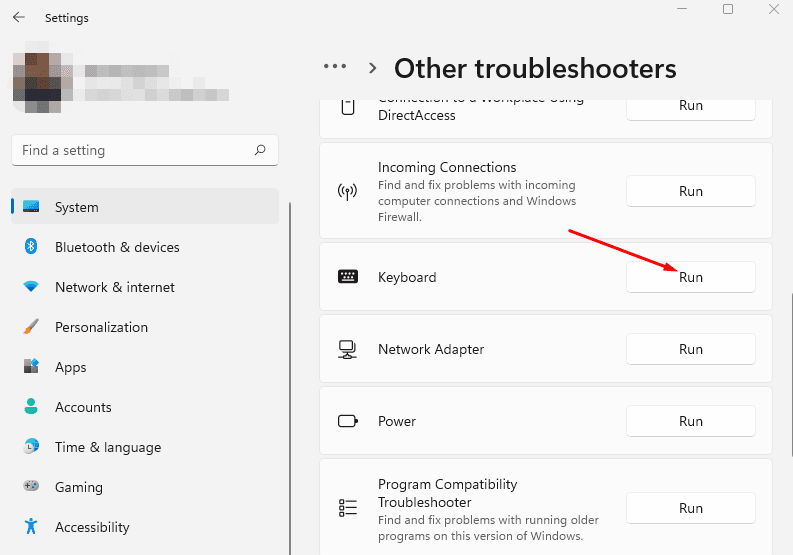Click the Gaming controller icon
The height and width of the screenshot is (555, 793).
31,486
